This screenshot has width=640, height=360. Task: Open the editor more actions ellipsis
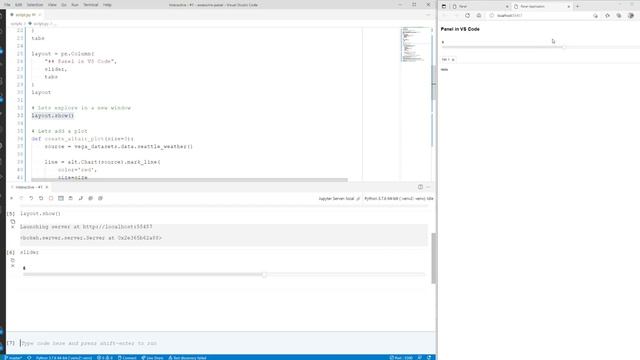pyautogui.click(x=428, y=15)
